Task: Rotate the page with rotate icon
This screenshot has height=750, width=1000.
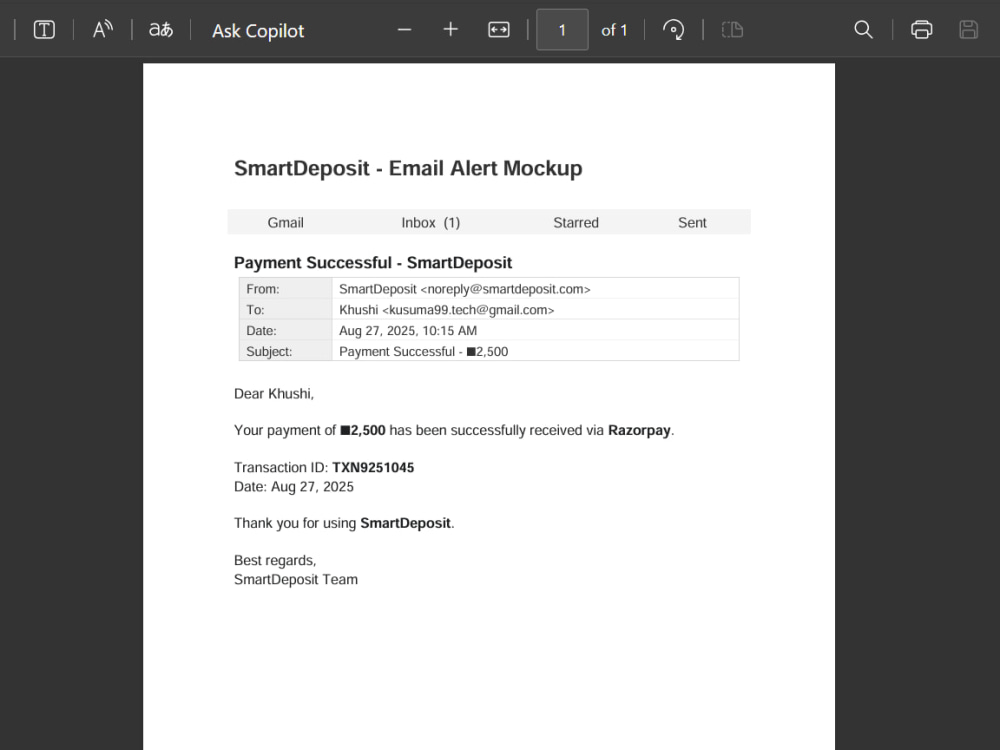Action: pyautogui.click(x=673, y=30)
